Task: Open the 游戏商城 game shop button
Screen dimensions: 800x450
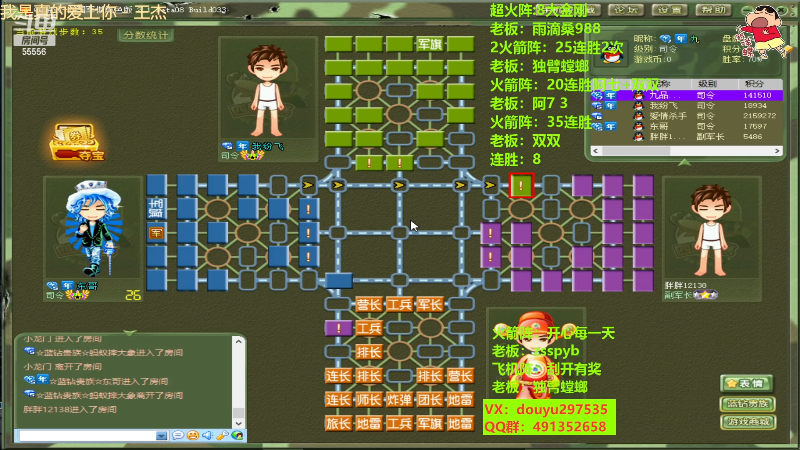Action: (748, 422)
